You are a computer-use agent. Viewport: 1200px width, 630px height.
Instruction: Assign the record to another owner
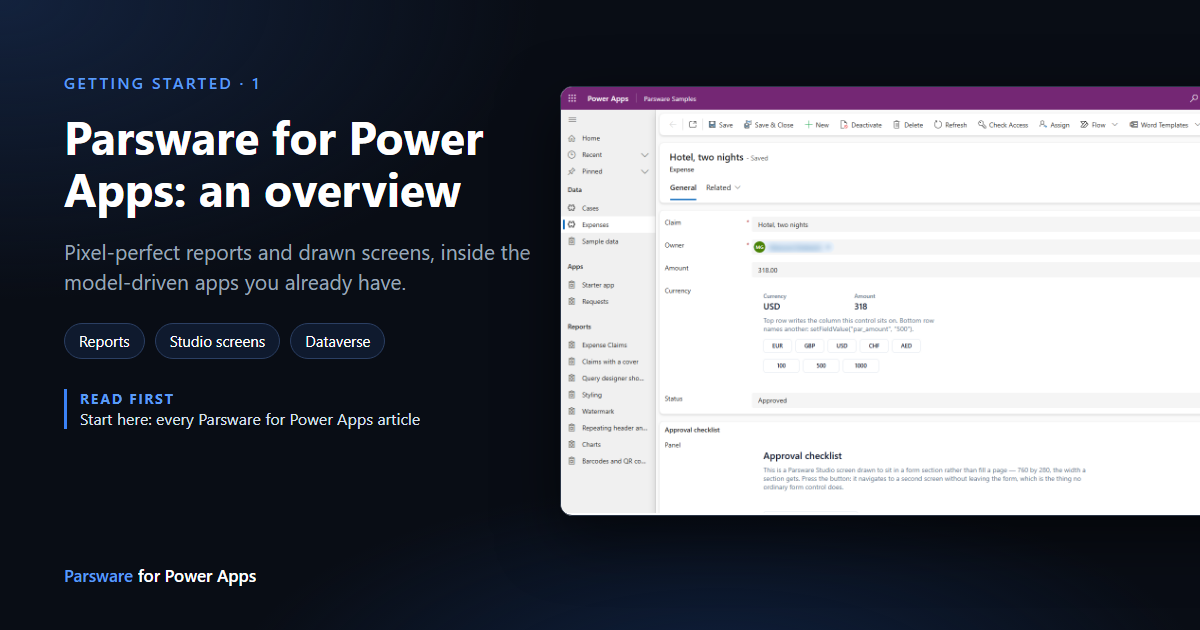[x=1054, y=125]
